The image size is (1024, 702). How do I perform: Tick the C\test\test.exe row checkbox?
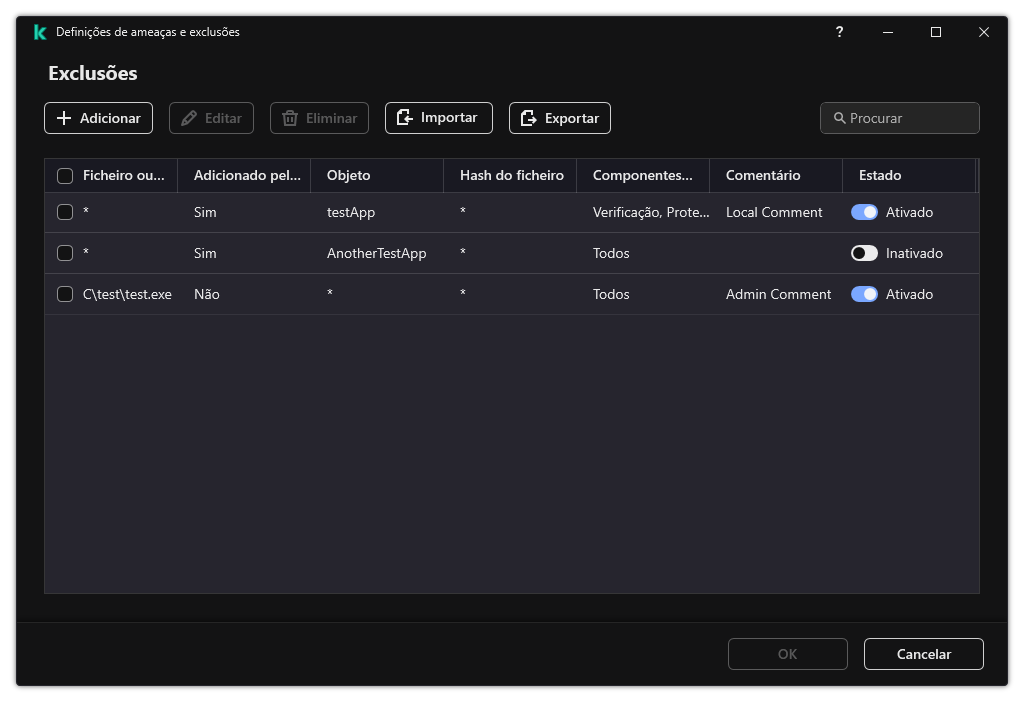[65, 294]
